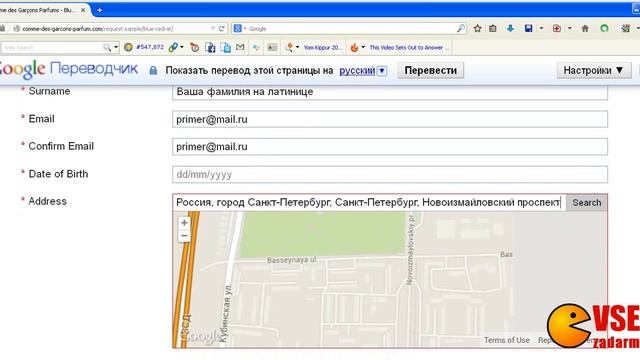The width and height of the screenshot is (640, 360).
Task: Close the Comme des Garçons tab
Action: (x=83, y=10)
